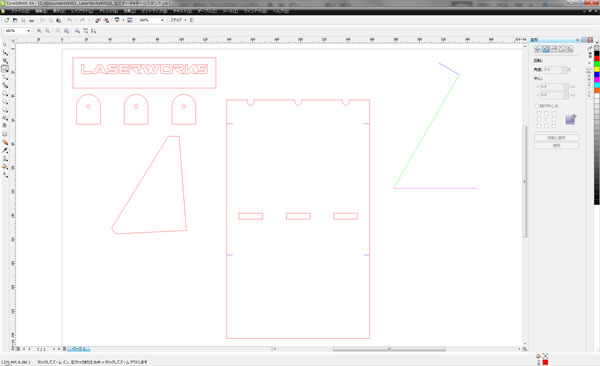
Task: Click the Paste icon in toolbar
Action: (x=59, y=20)
